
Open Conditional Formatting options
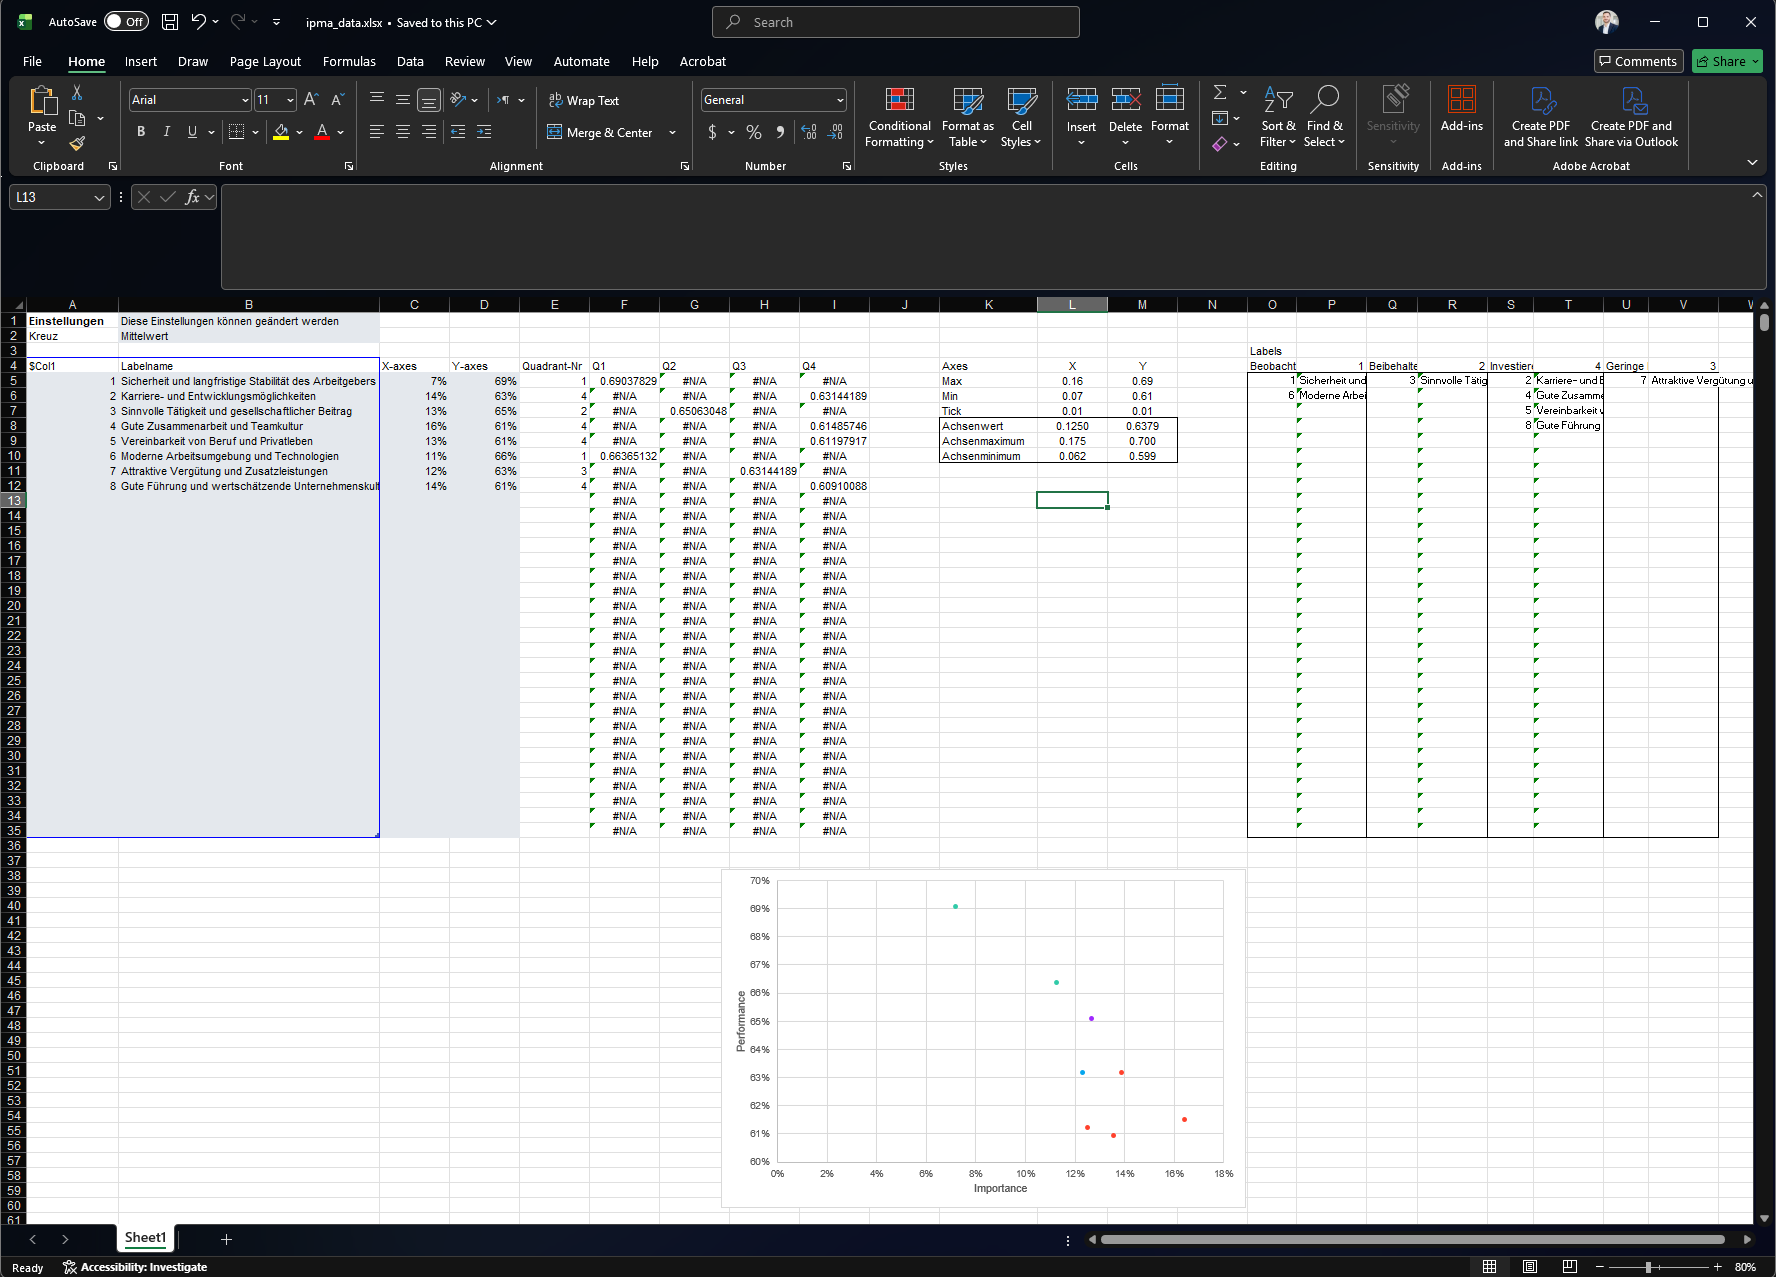[x=898, y=117]
